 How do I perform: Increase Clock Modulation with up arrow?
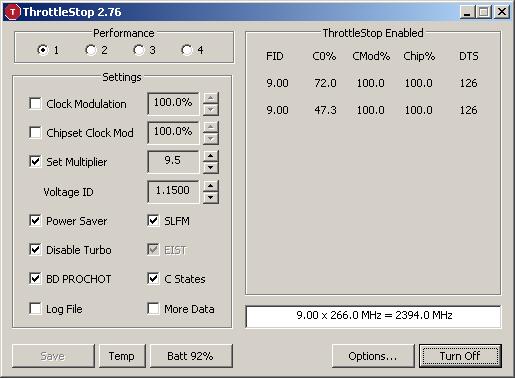pos(211,98)
